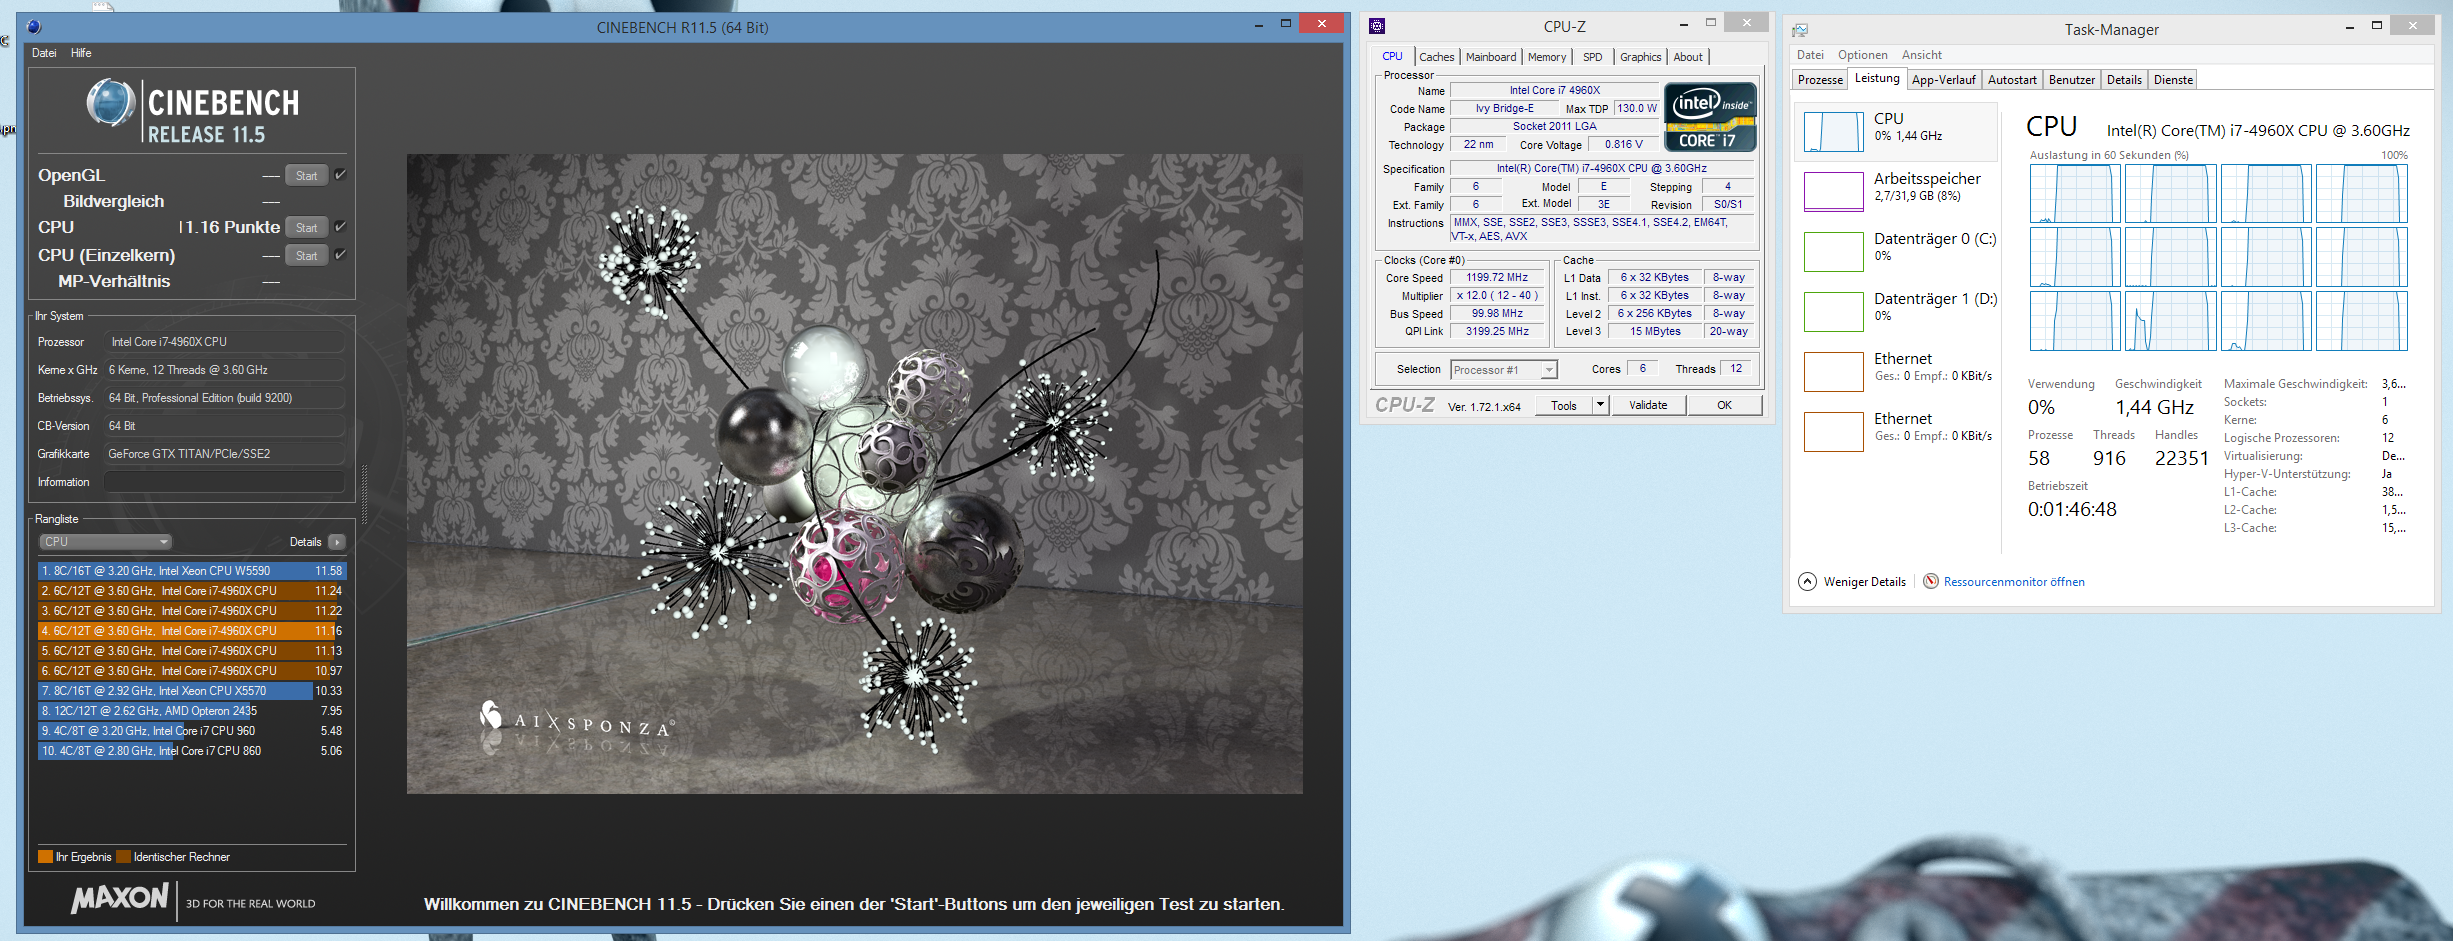Click the CPU-Z window title icon
Screen dimensions: 2453x941
[x=1377, y=26]
